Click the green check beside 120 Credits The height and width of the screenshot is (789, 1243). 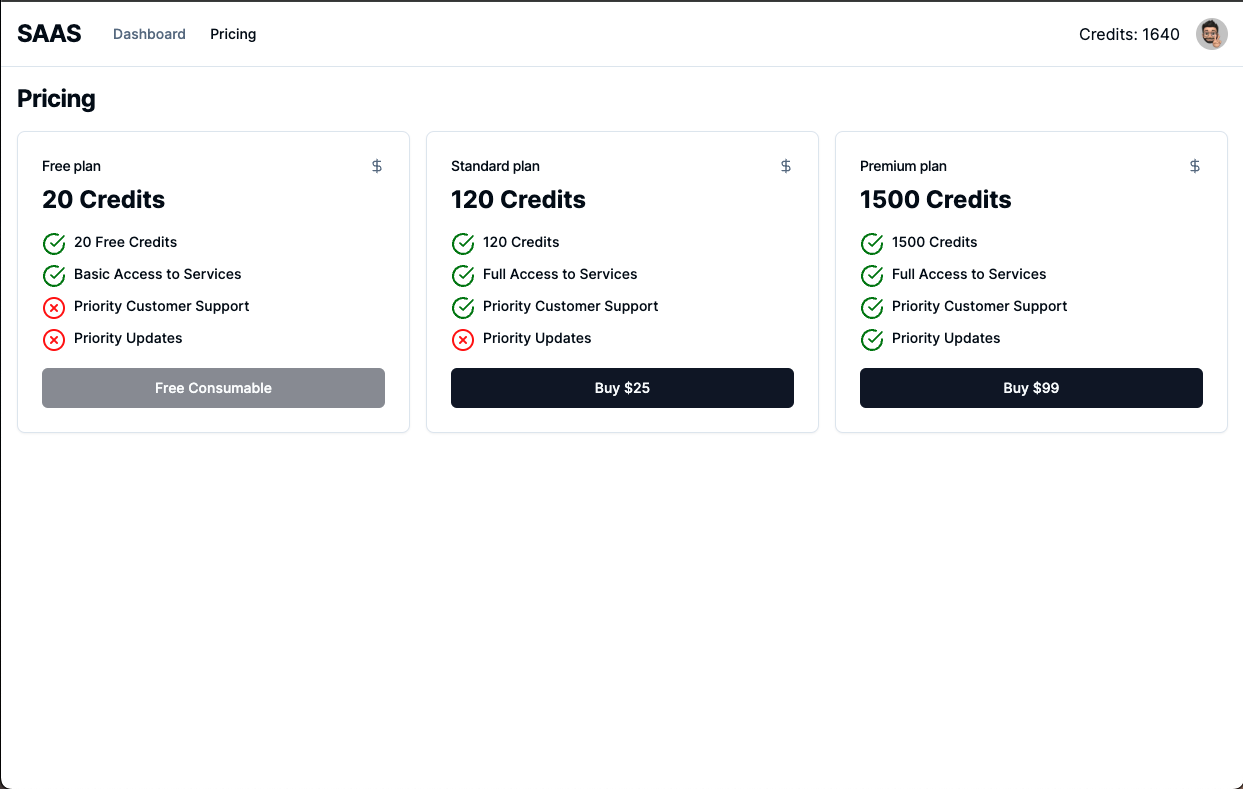(x=462, y=243)
